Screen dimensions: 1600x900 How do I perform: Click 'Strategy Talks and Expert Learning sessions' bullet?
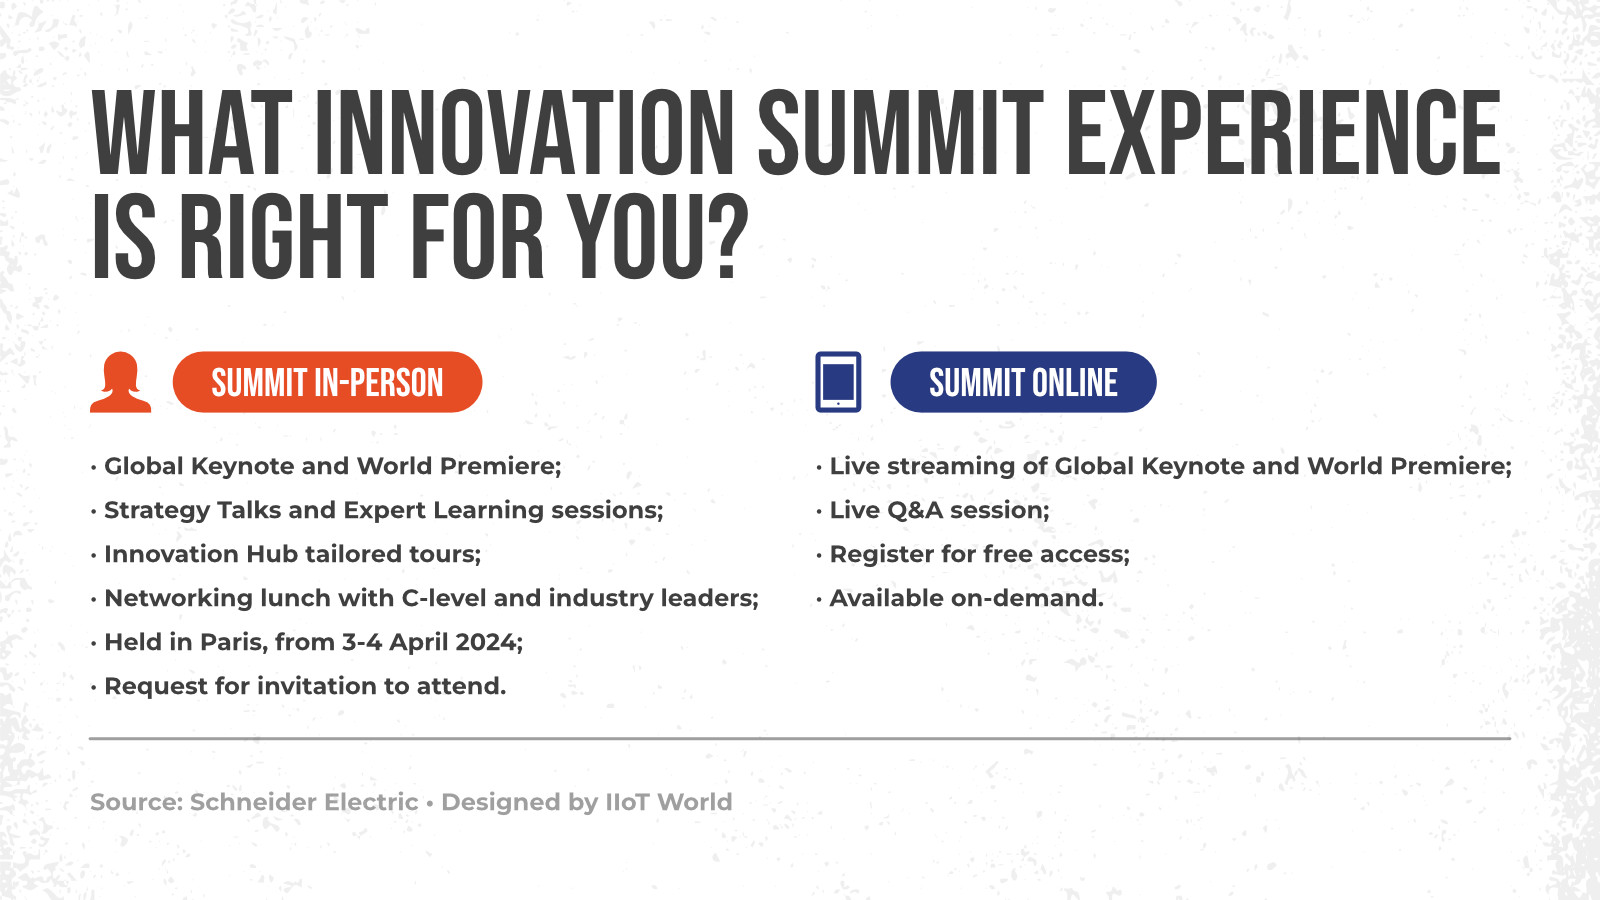tap(377, 510)
